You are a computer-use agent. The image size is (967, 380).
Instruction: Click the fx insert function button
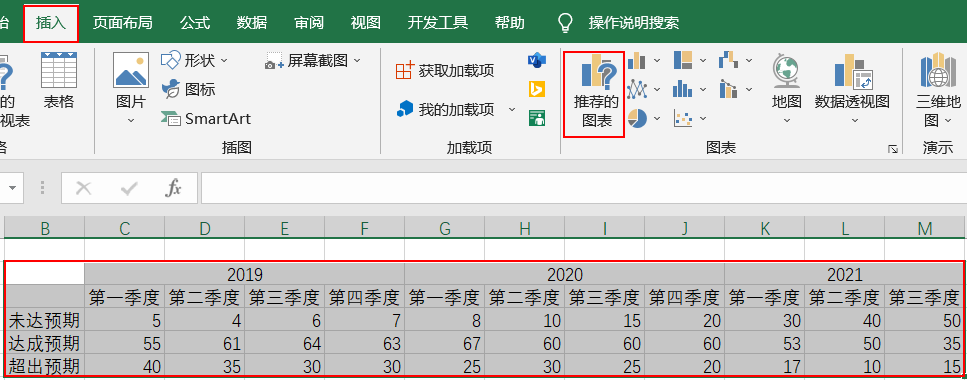pyautogui.click(x=173, y=188)
